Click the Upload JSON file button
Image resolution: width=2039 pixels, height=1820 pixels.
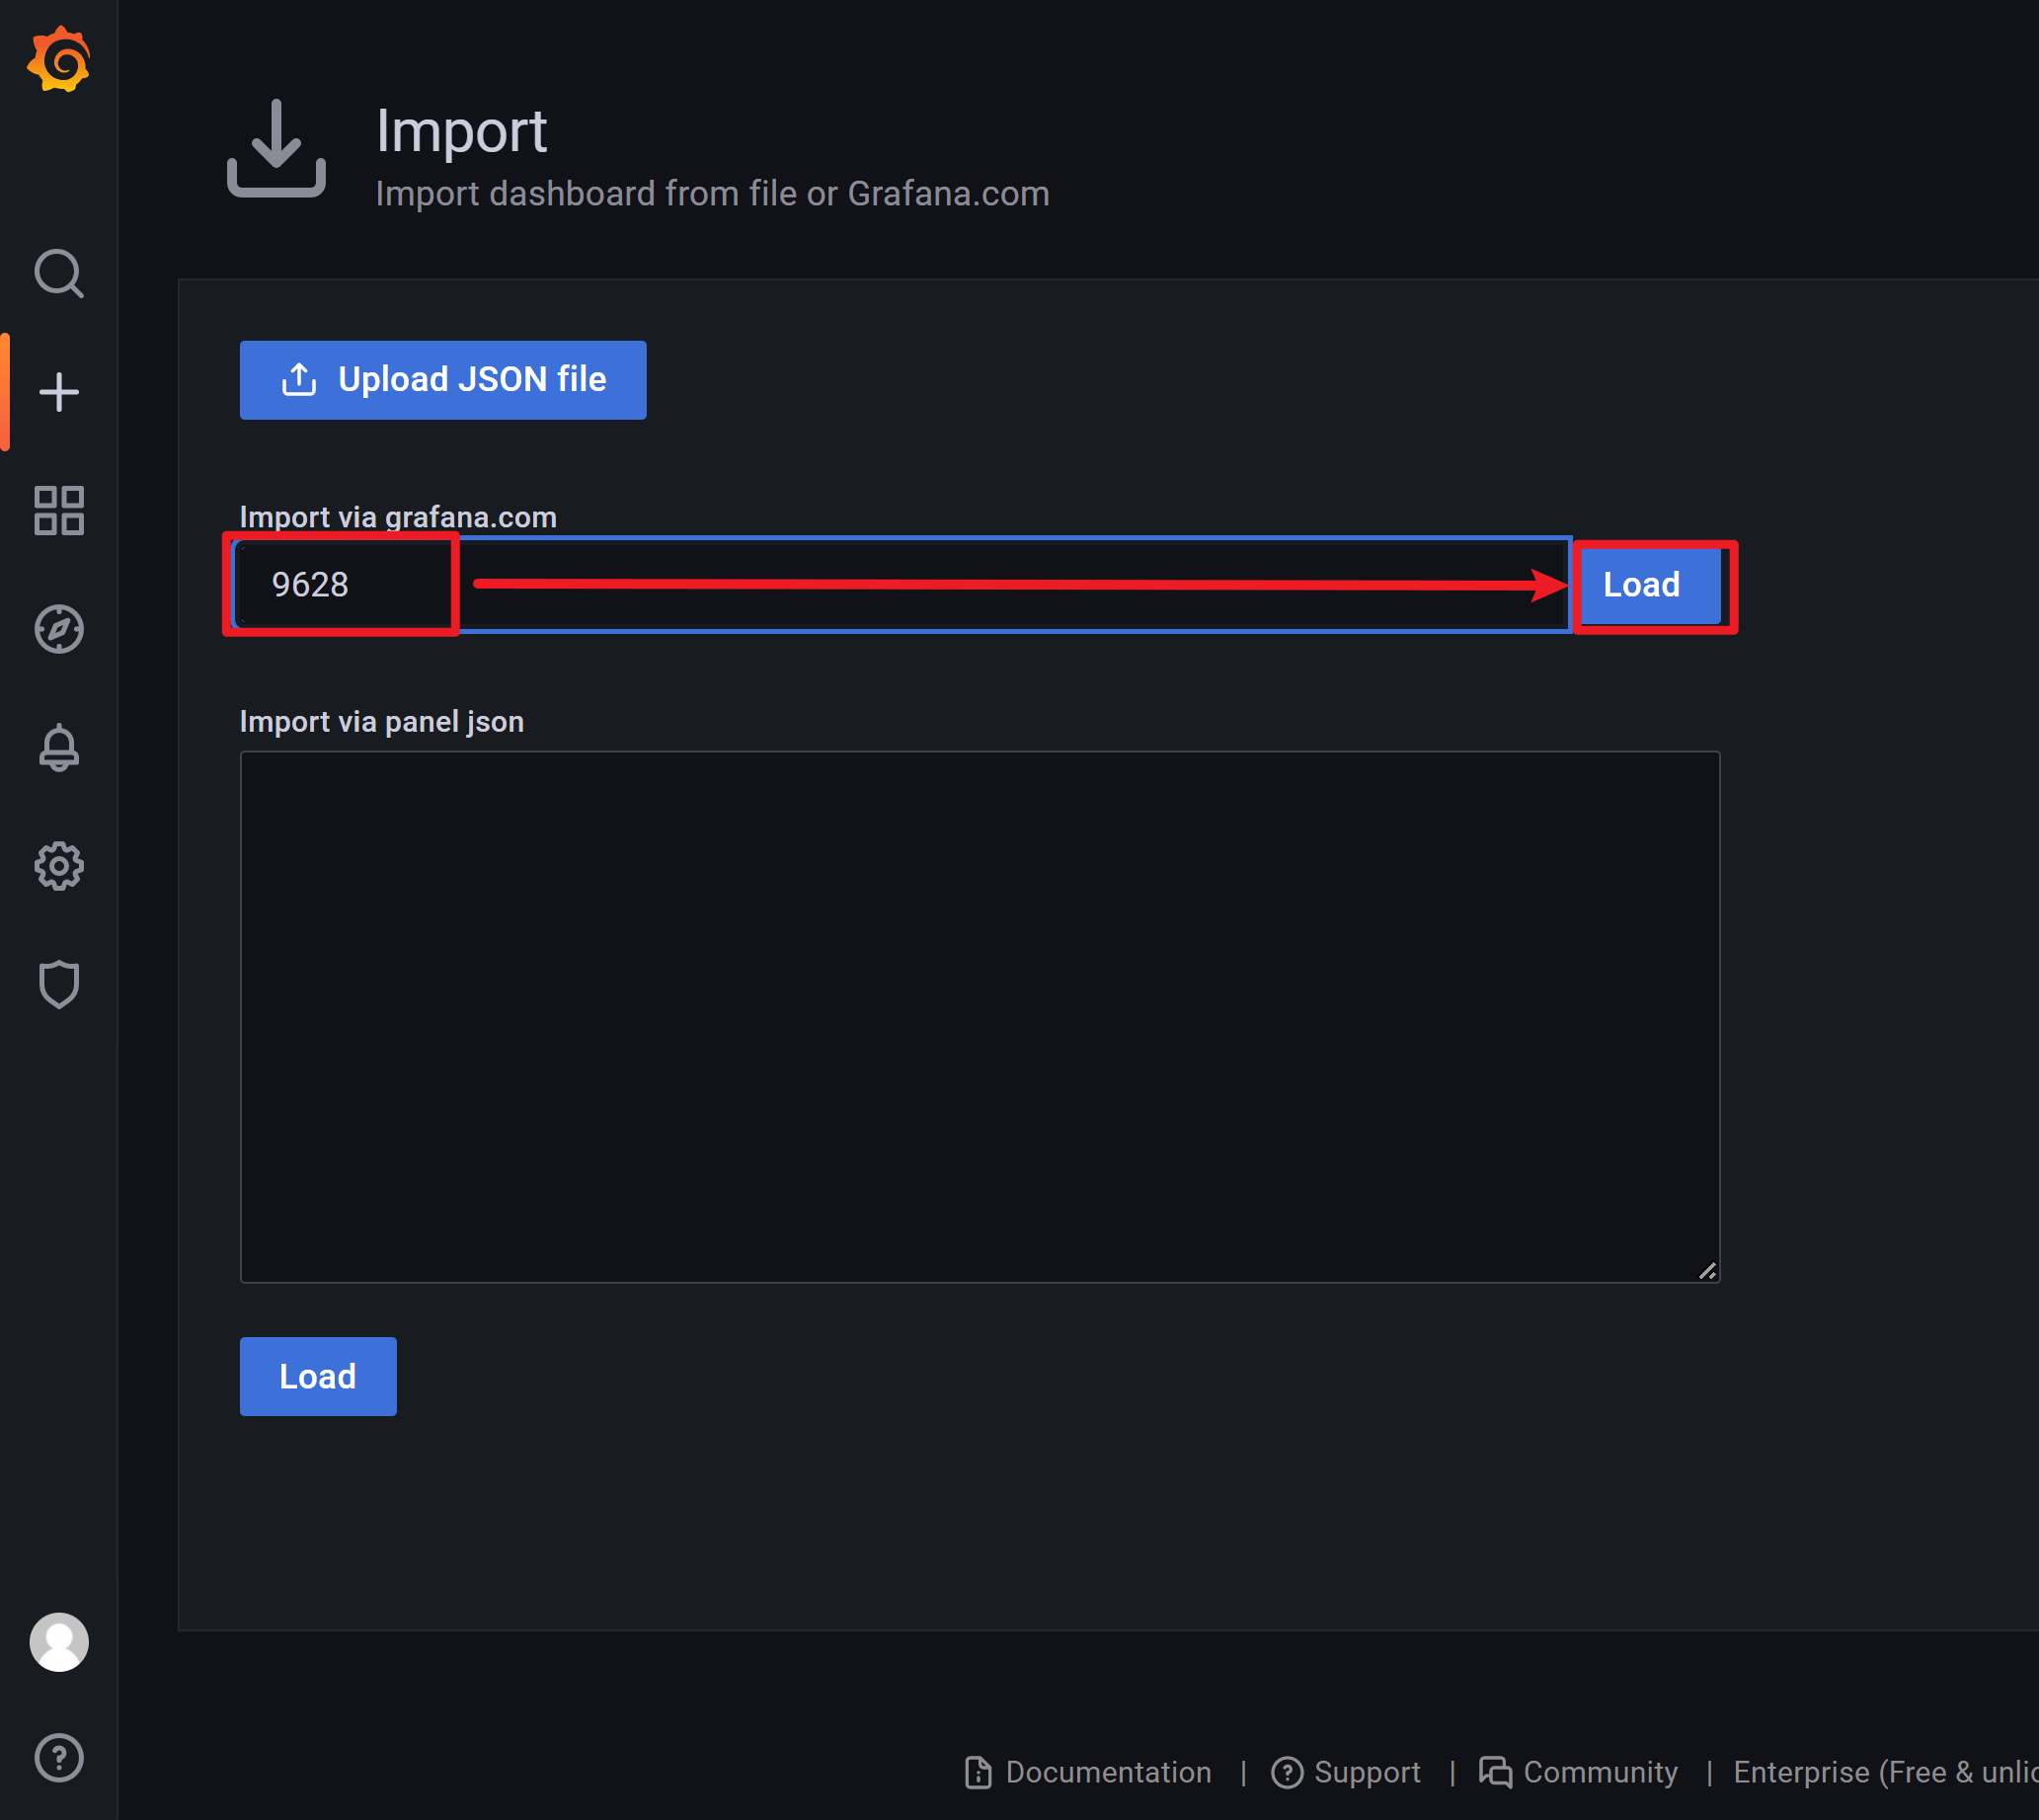coord(443,380)
